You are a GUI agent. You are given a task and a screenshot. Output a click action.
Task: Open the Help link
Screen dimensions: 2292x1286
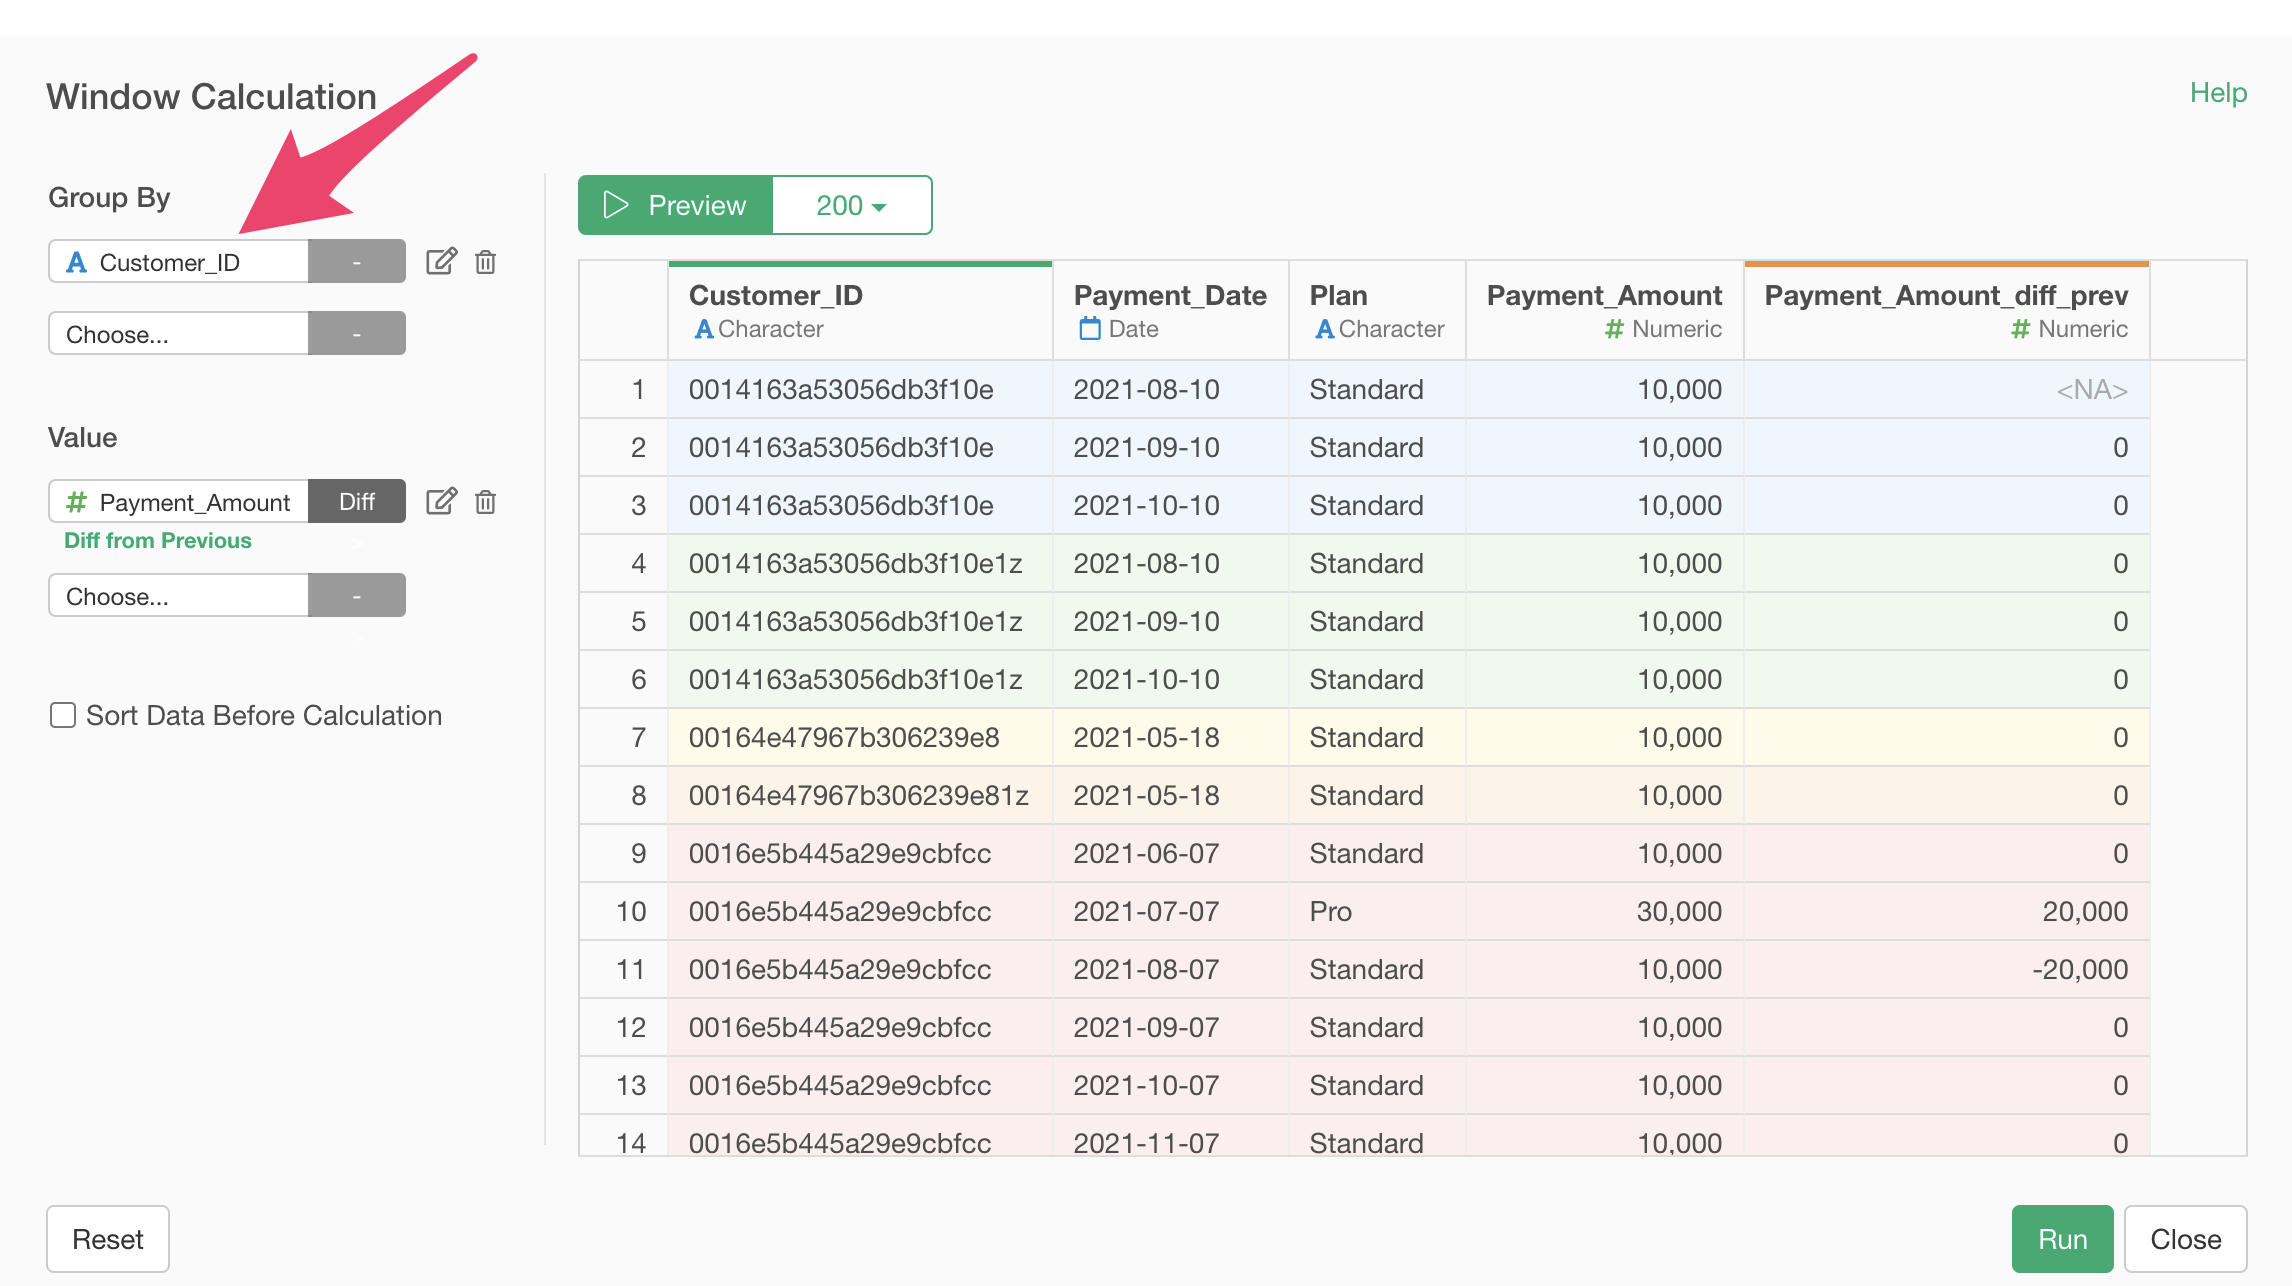pyautogui.click(x=2218, y=93)
